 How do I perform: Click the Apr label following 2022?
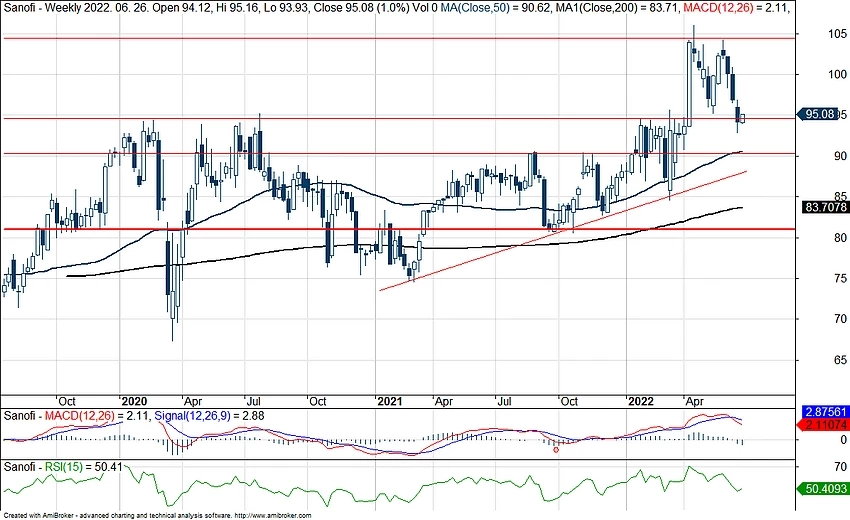pyautogui.click(x=694, y=401)
